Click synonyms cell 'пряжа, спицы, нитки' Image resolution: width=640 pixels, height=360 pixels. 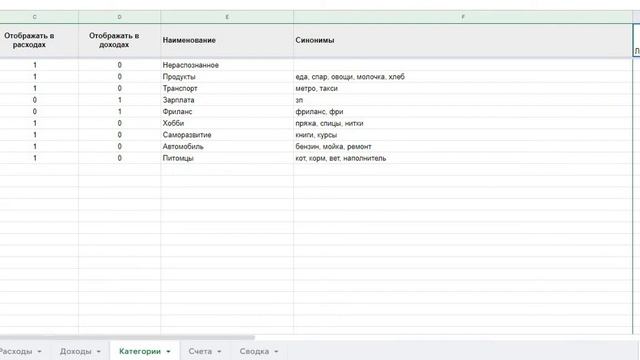click(x=463, y=123)
